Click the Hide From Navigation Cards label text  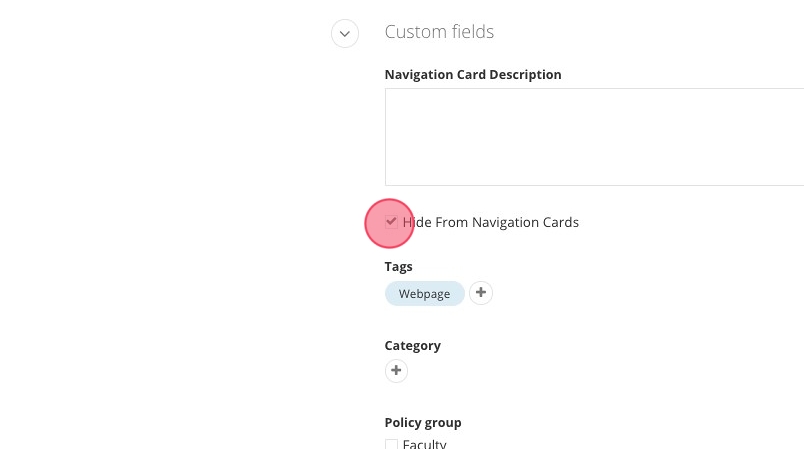point(490,222)
